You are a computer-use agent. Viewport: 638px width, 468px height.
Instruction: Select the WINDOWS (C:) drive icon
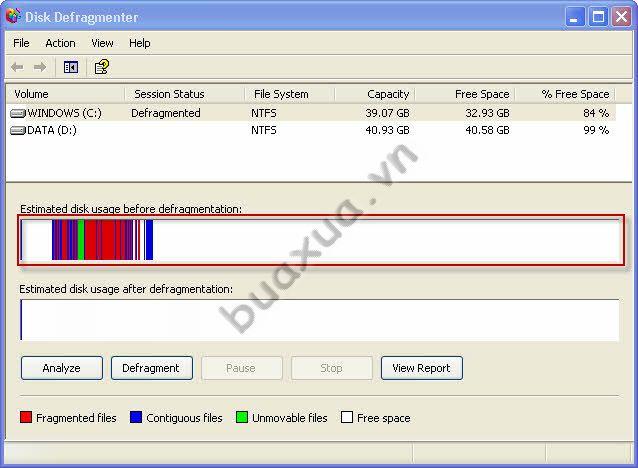click(17, 113)
